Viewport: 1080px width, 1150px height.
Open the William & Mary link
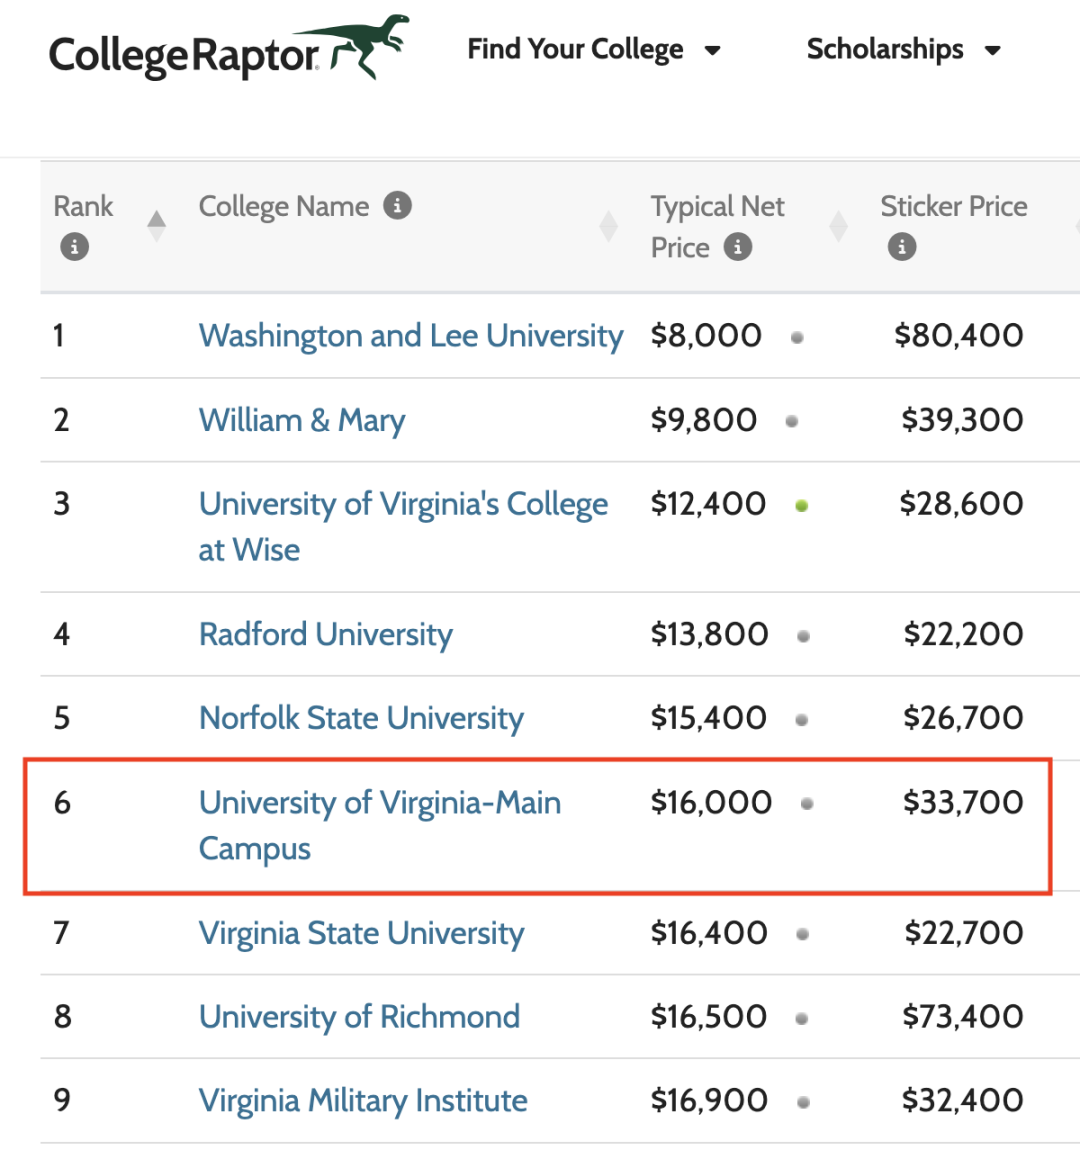tap(302, 420)
